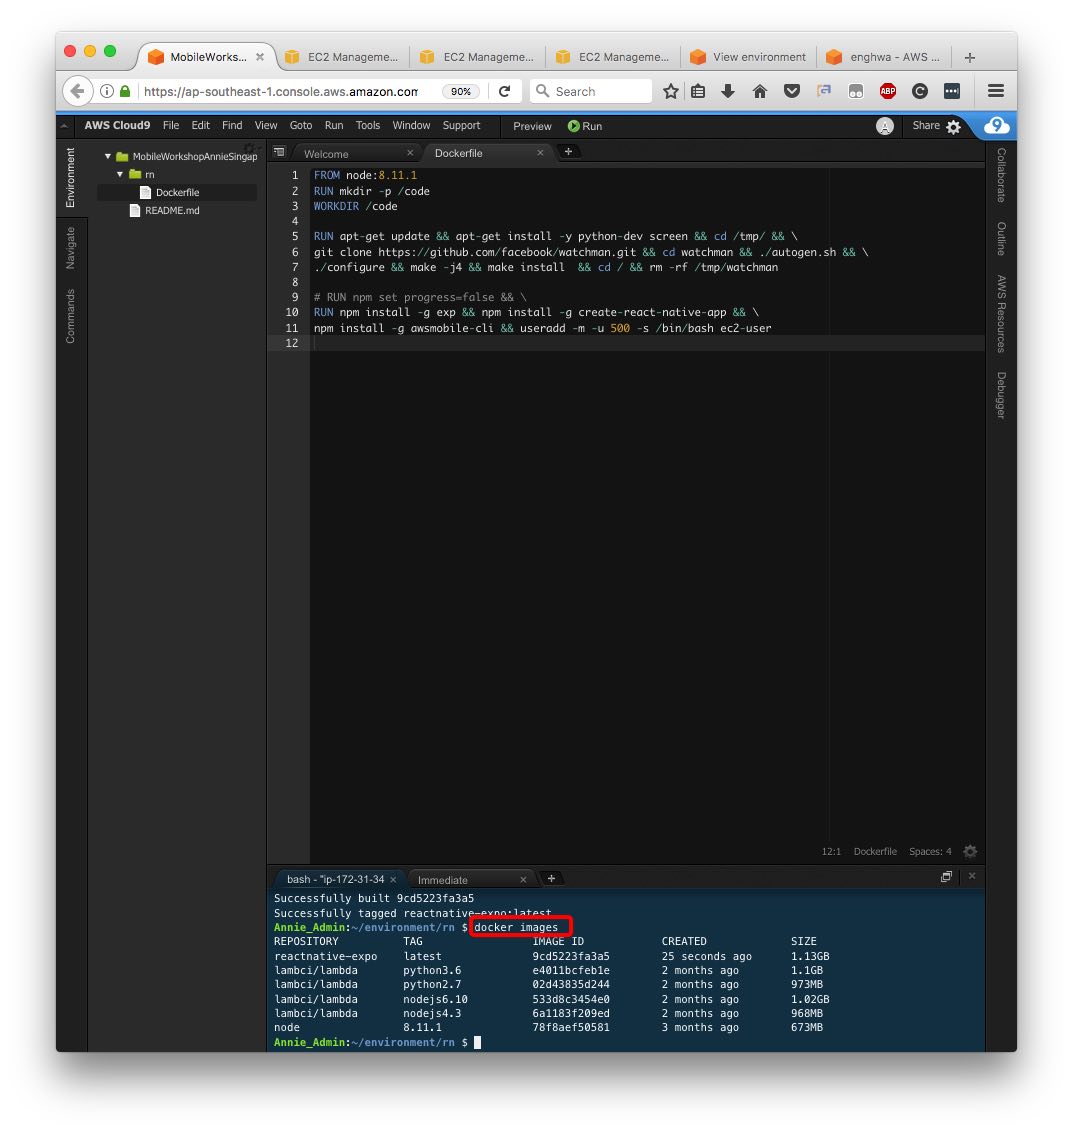Open the View menu
1073x1132 pixels.
point(266,126)
